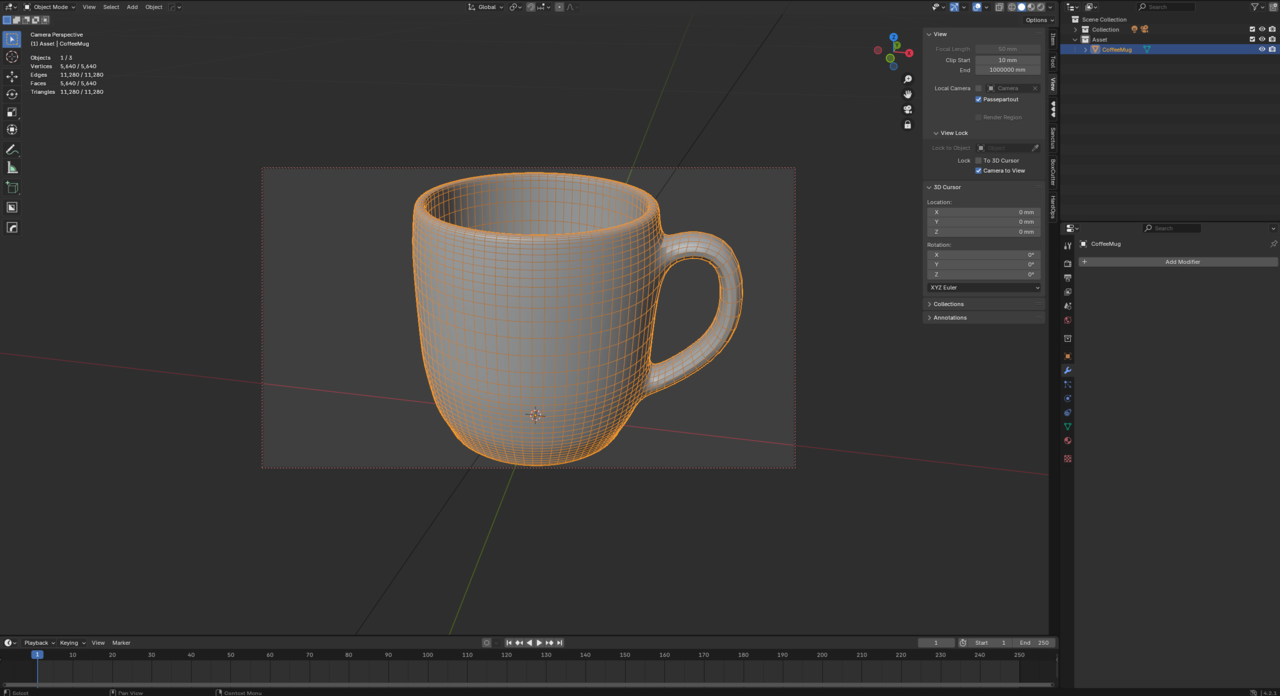Screen dimensions: 1280x696
Task: Open the Render Properties tab
Action: (1067, 262)
